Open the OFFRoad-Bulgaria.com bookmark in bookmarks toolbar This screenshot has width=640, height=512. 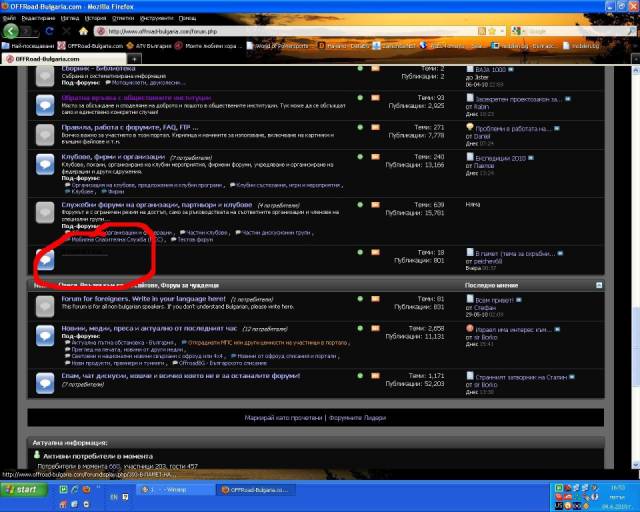(90, 46)
